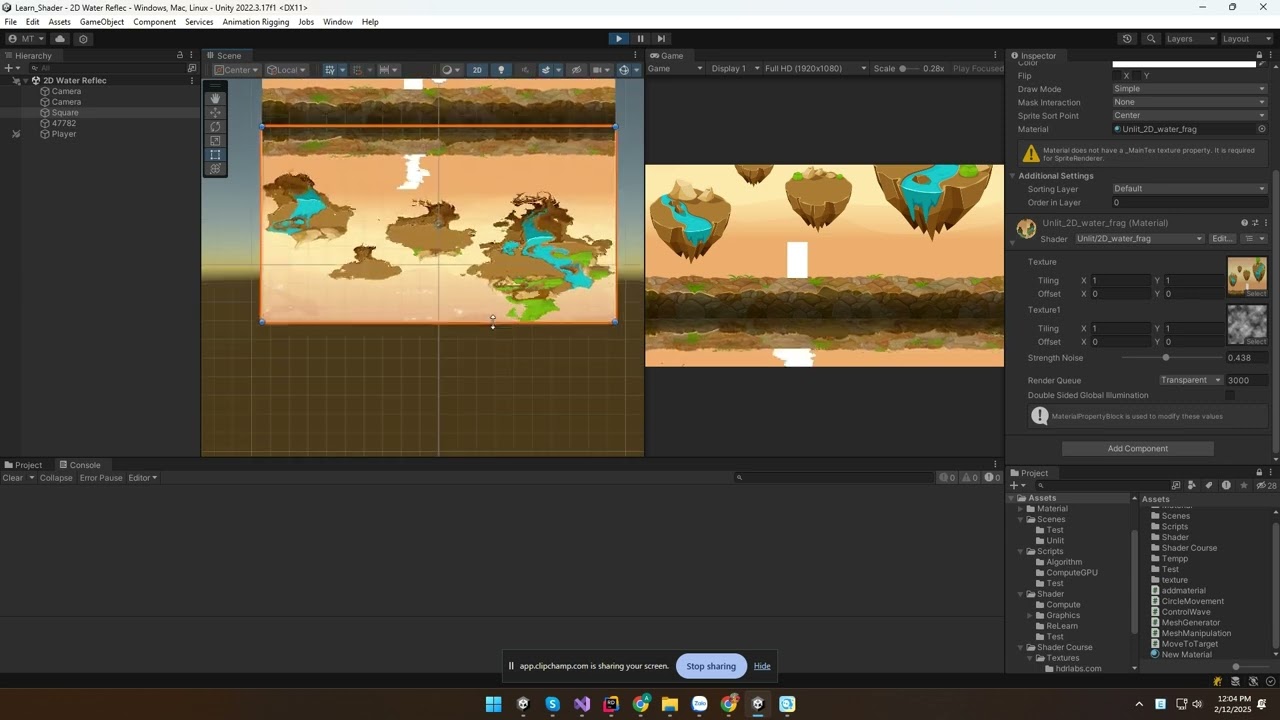This screenshot has width=1280, height=720.
Task: Click the Order in Layer field
Action: [1189, 202]
